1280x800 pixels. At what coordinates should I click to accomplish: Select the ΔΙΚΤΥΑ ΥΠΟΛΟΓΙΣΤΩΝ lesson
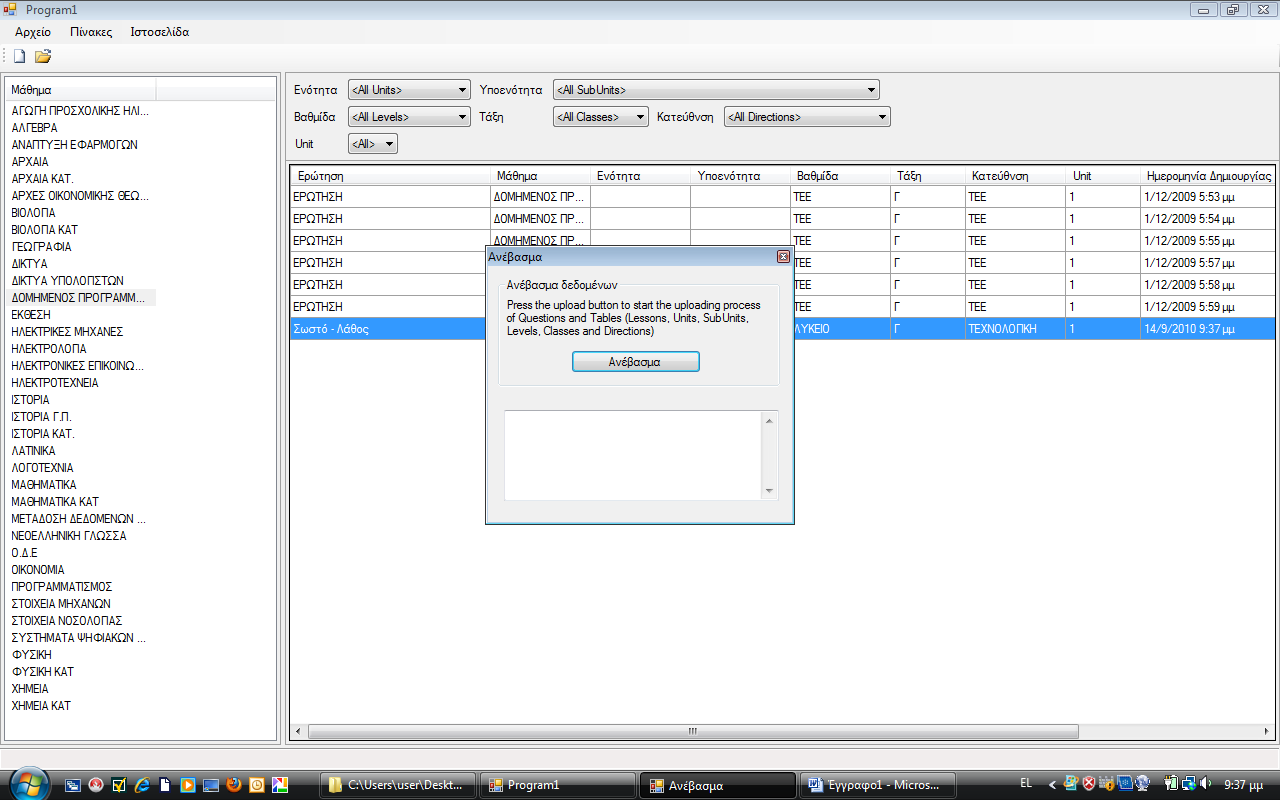point(68,281)
